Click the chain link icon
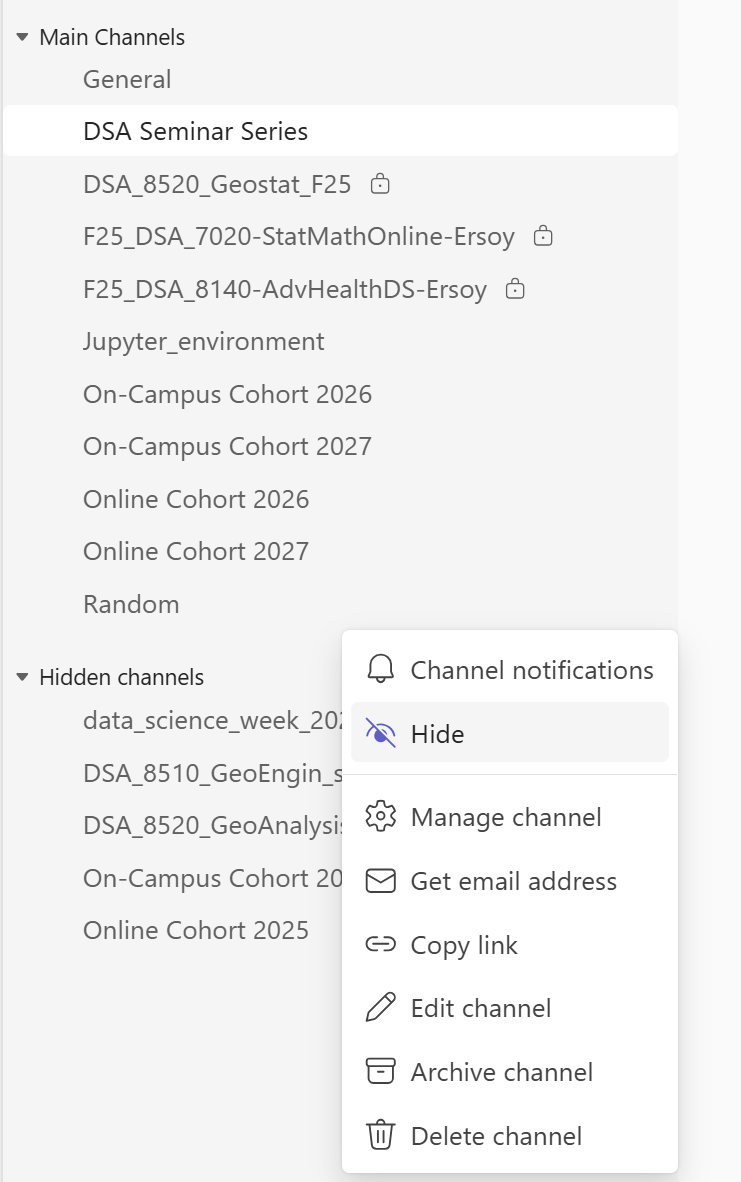 pos(381,944)
